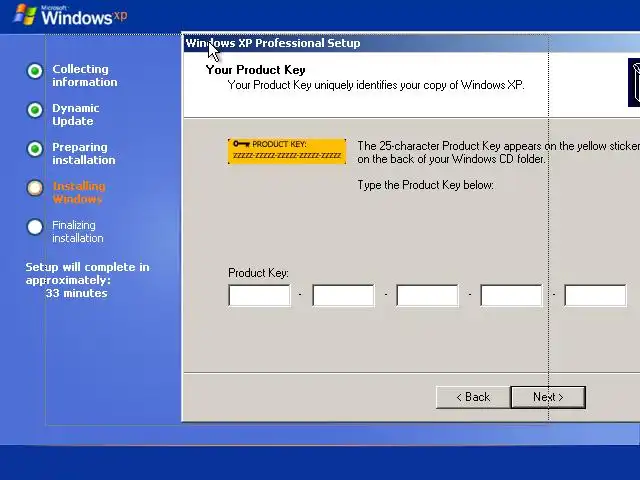Click the green Collecting information step indicator
Screen dimensions: 640x480
(35, 71)
